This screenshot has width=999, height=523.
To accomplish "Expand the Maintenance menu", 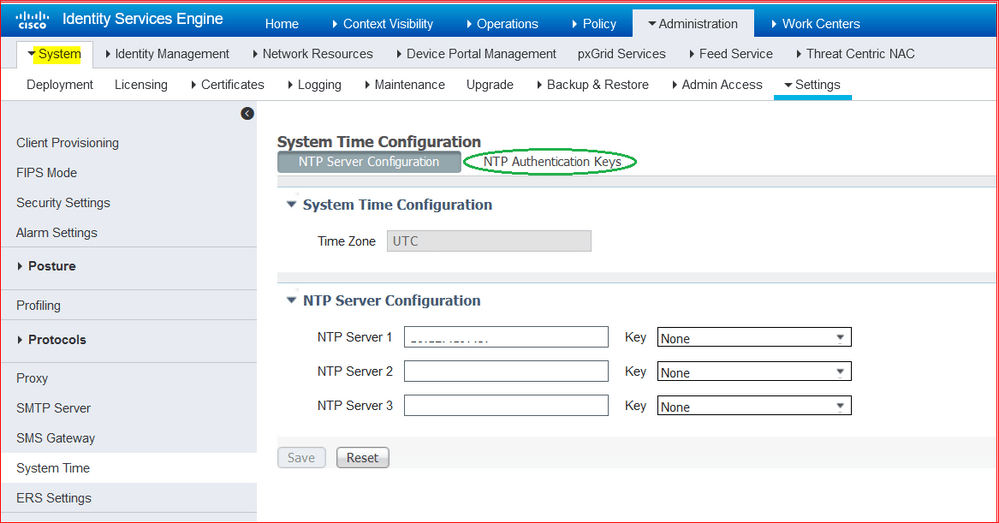I will point(404,85).
